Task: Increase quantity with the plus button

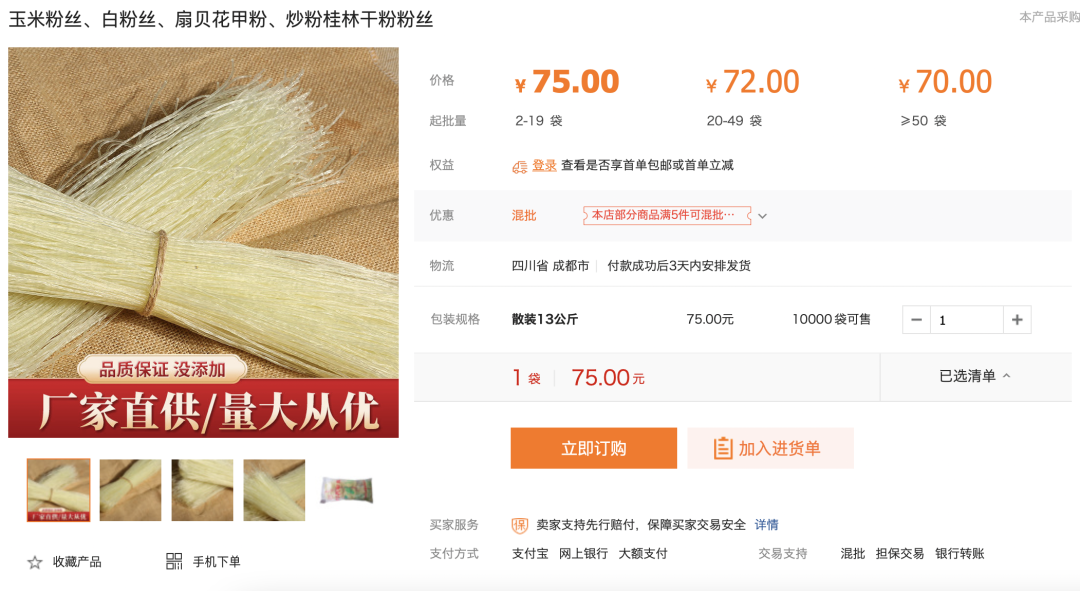Action: (x=1017, y=320)
